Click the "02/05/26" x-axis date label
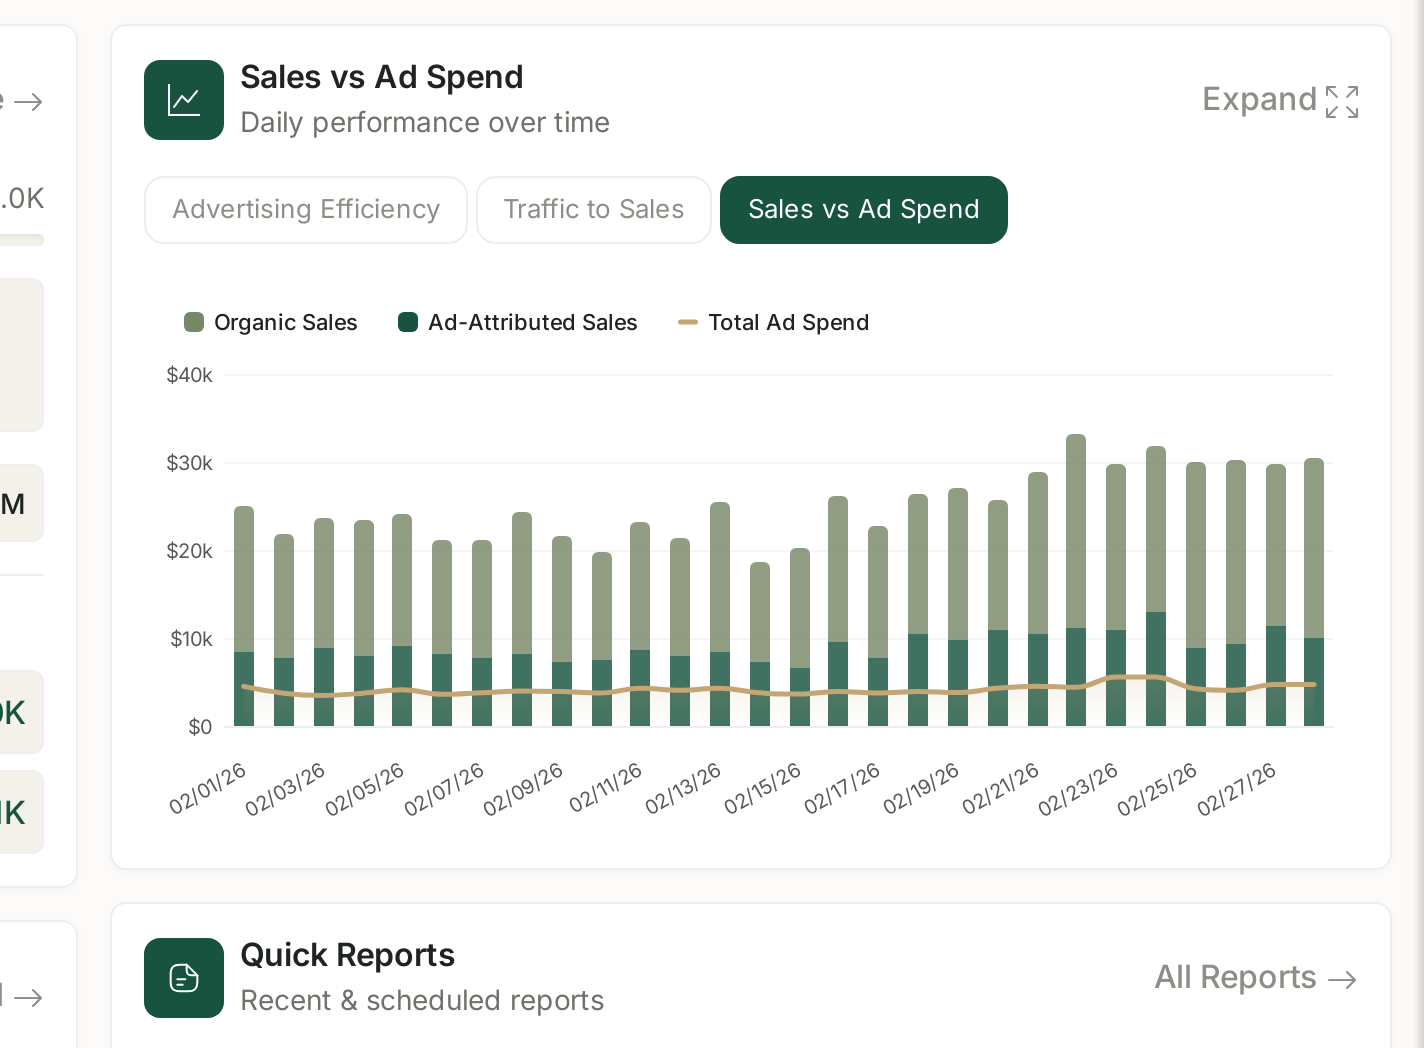The width and height of the screenshot is (1424, 1048). click(365, 789)
